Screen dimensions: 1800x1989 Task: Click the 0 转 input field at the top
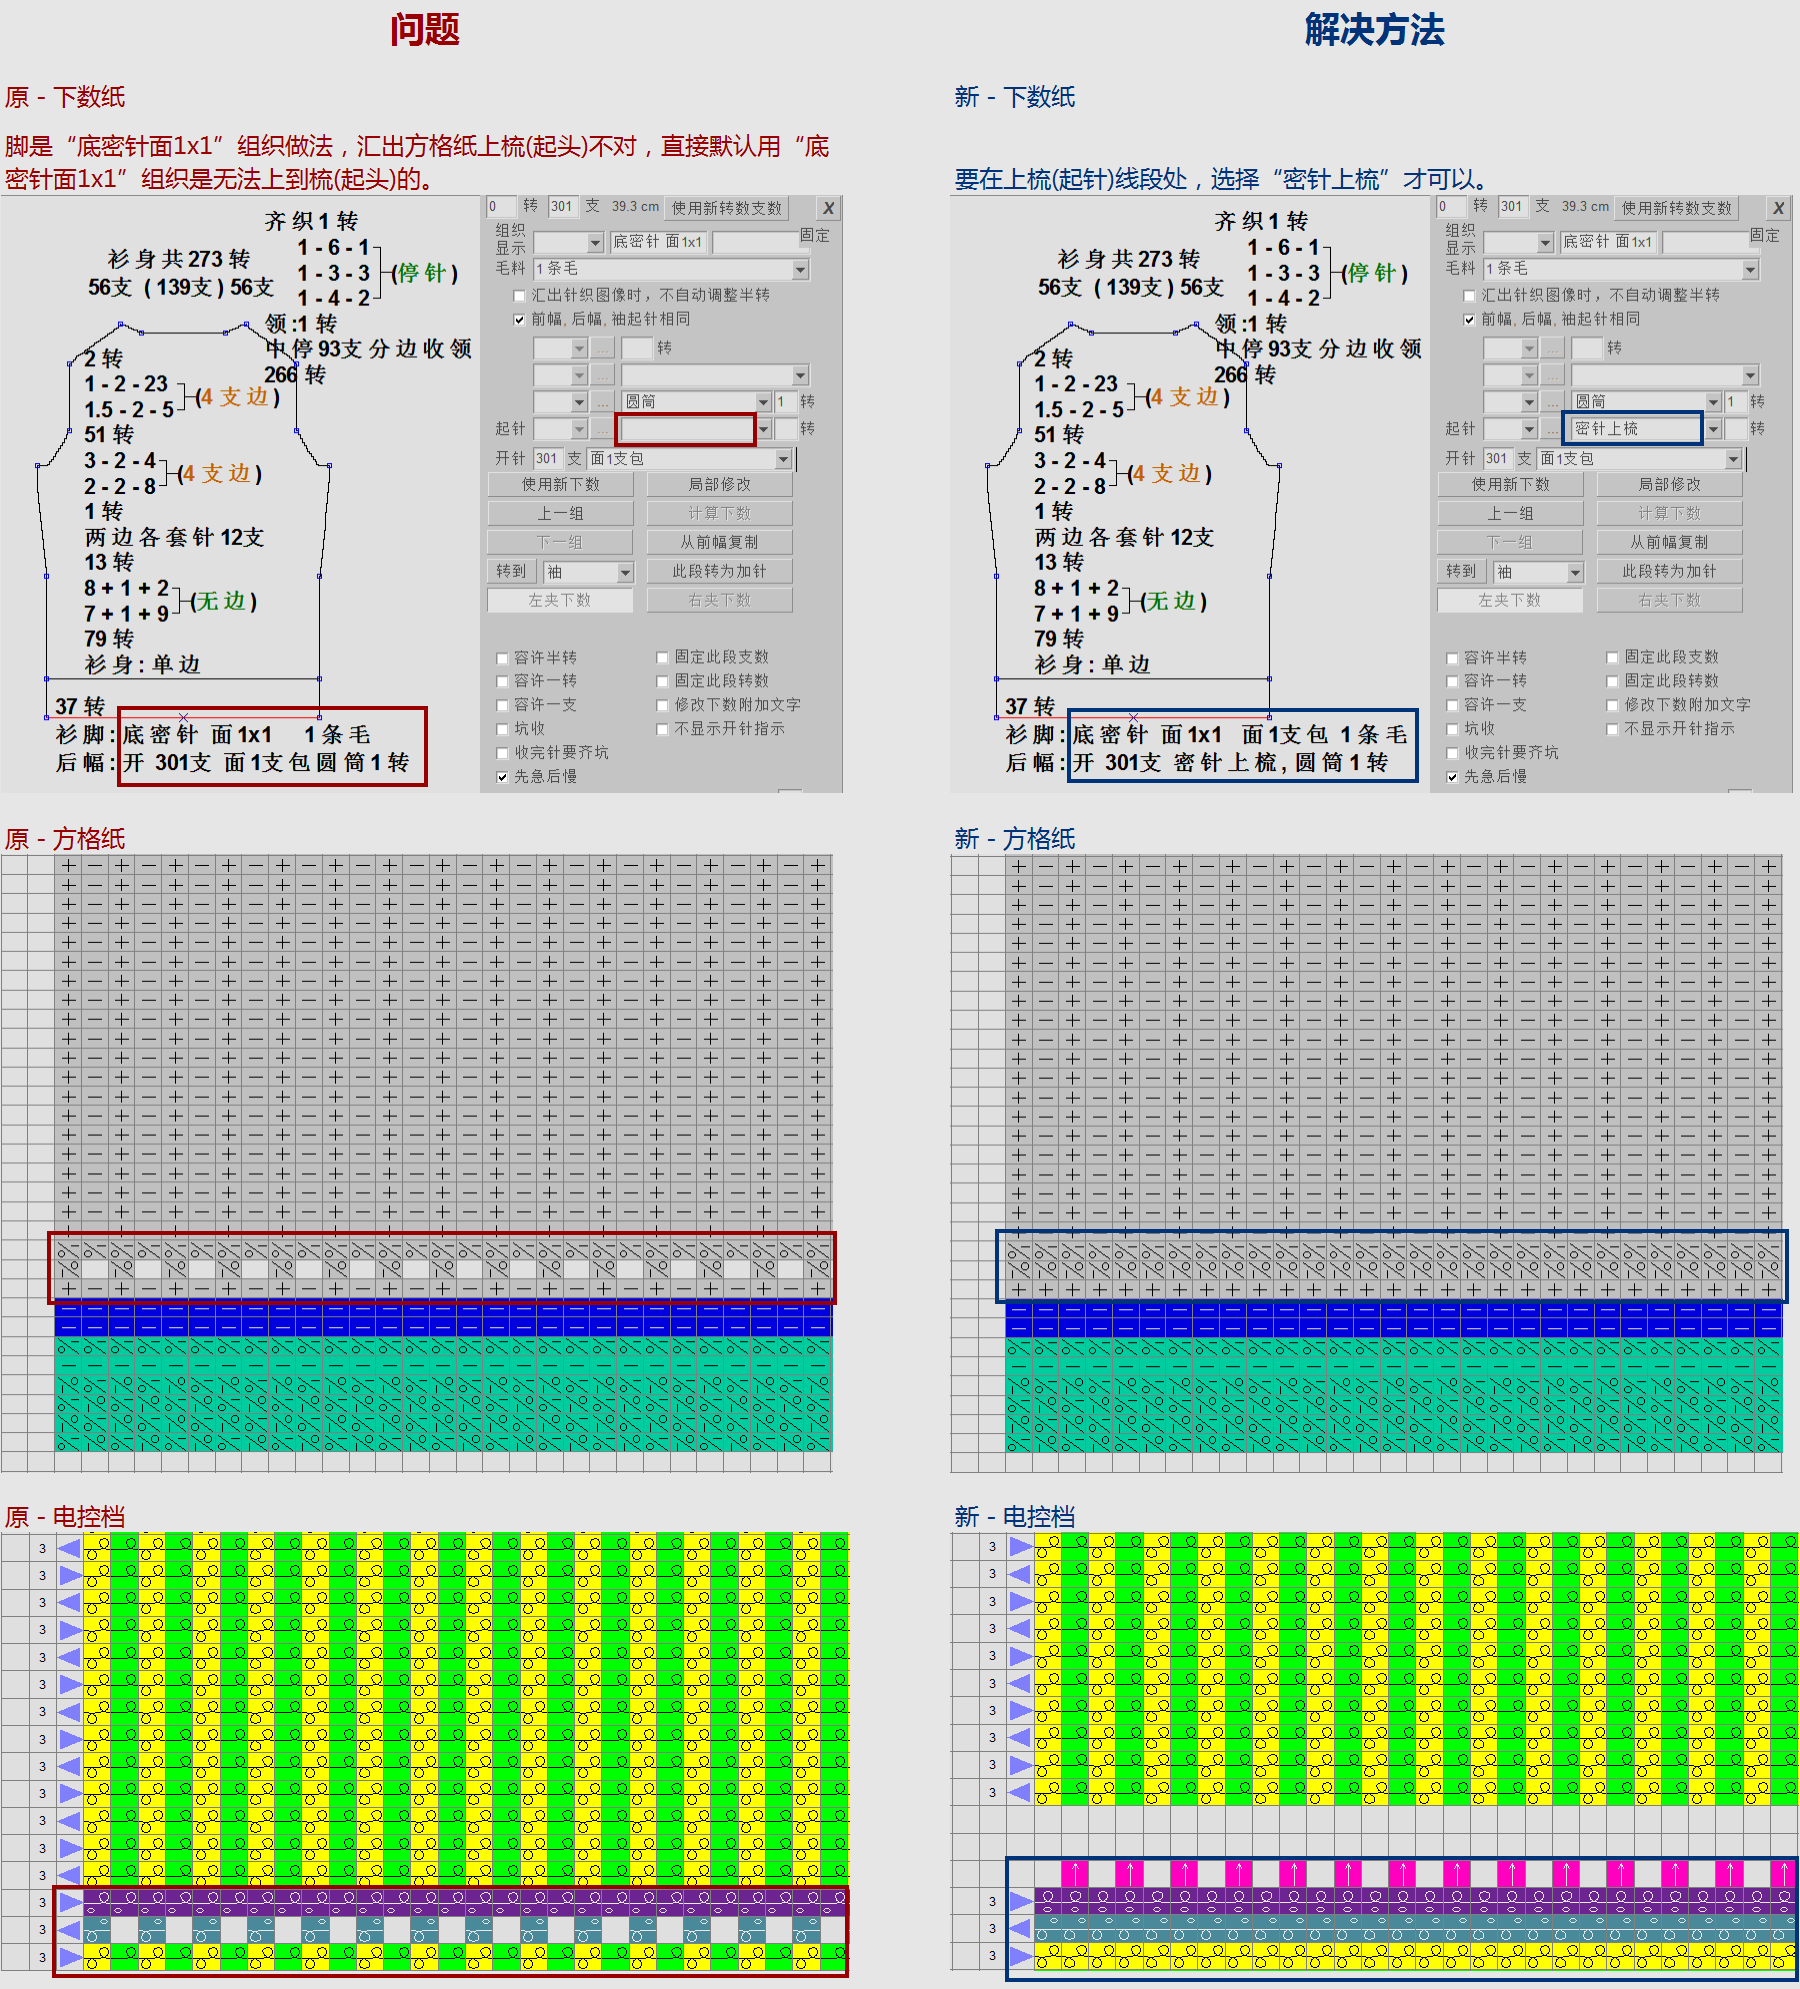click(x=502, y=207)
